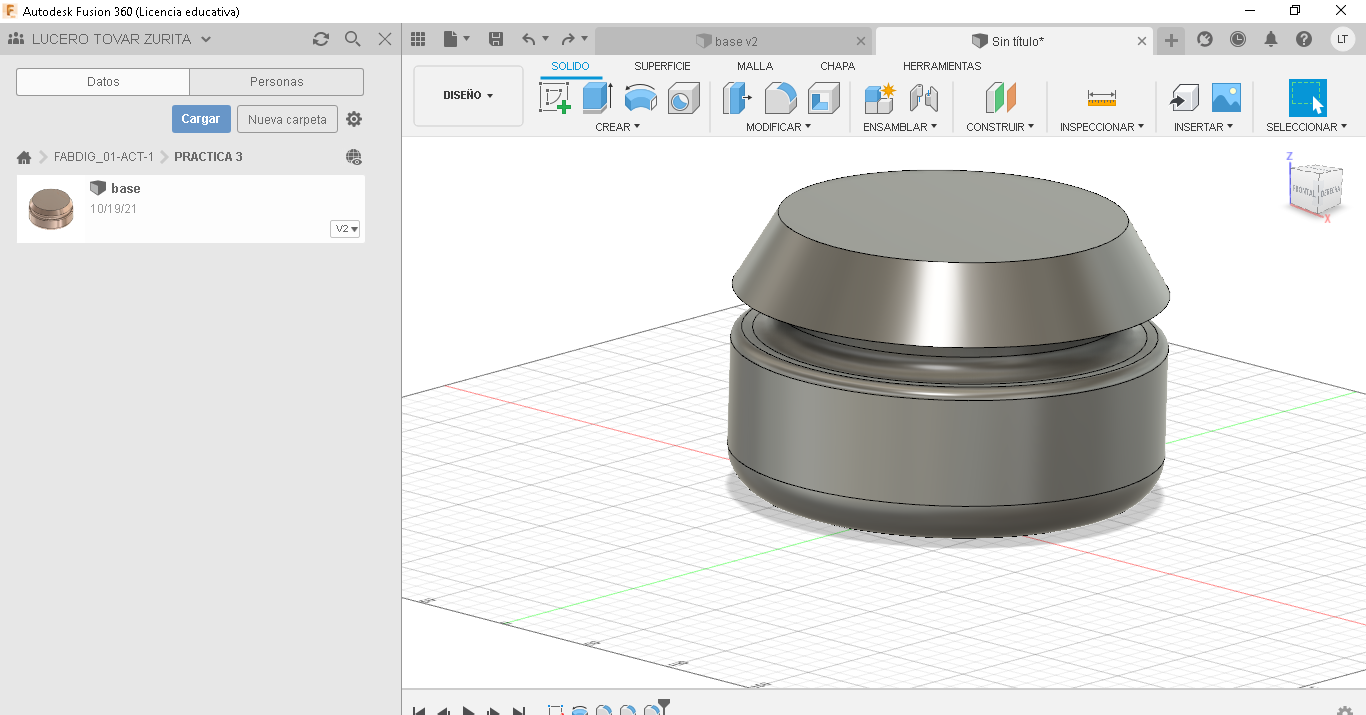Select the Personas tab
1366x715 pixels.
coord(277,82)
